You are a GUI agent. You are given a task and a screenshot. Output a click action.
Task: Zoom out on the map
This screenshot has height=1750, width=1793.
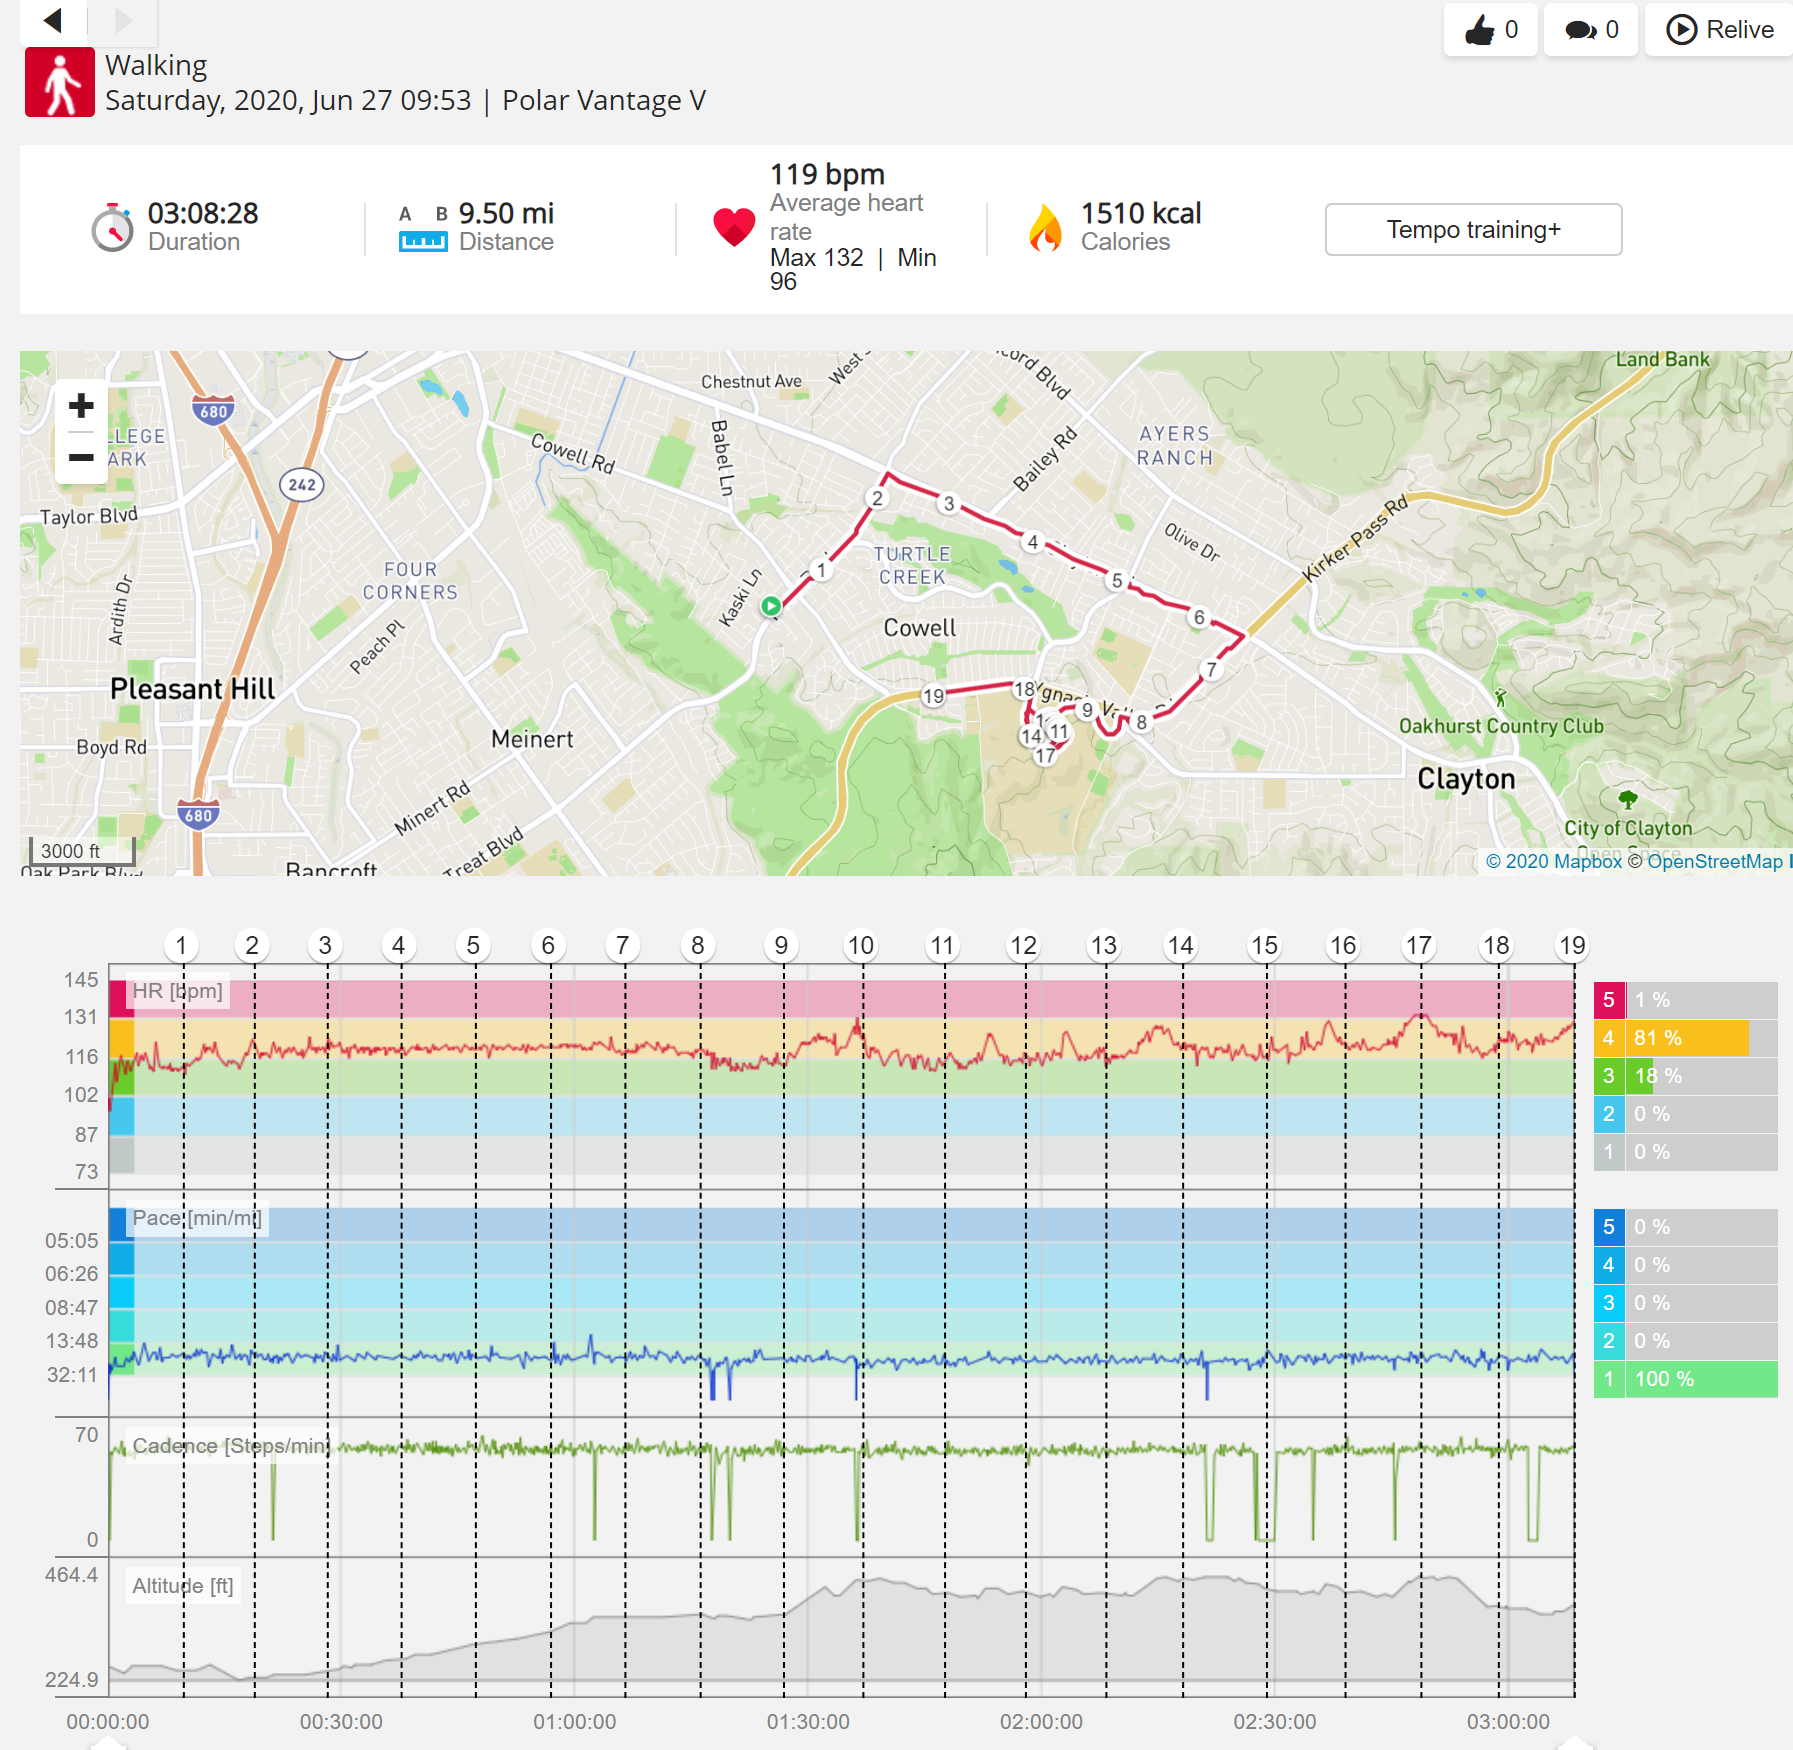81,458
